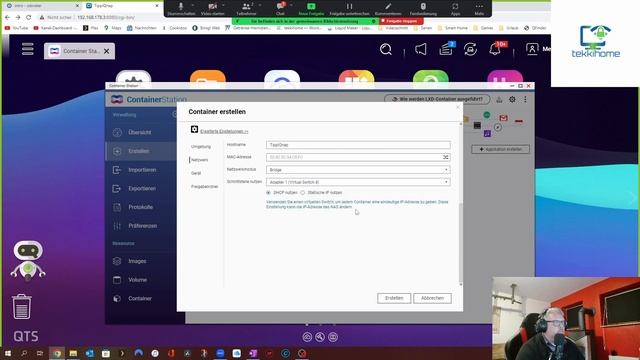Open the Schnittstelle nutzen adapter dropdown

click(x=358, y=182)
